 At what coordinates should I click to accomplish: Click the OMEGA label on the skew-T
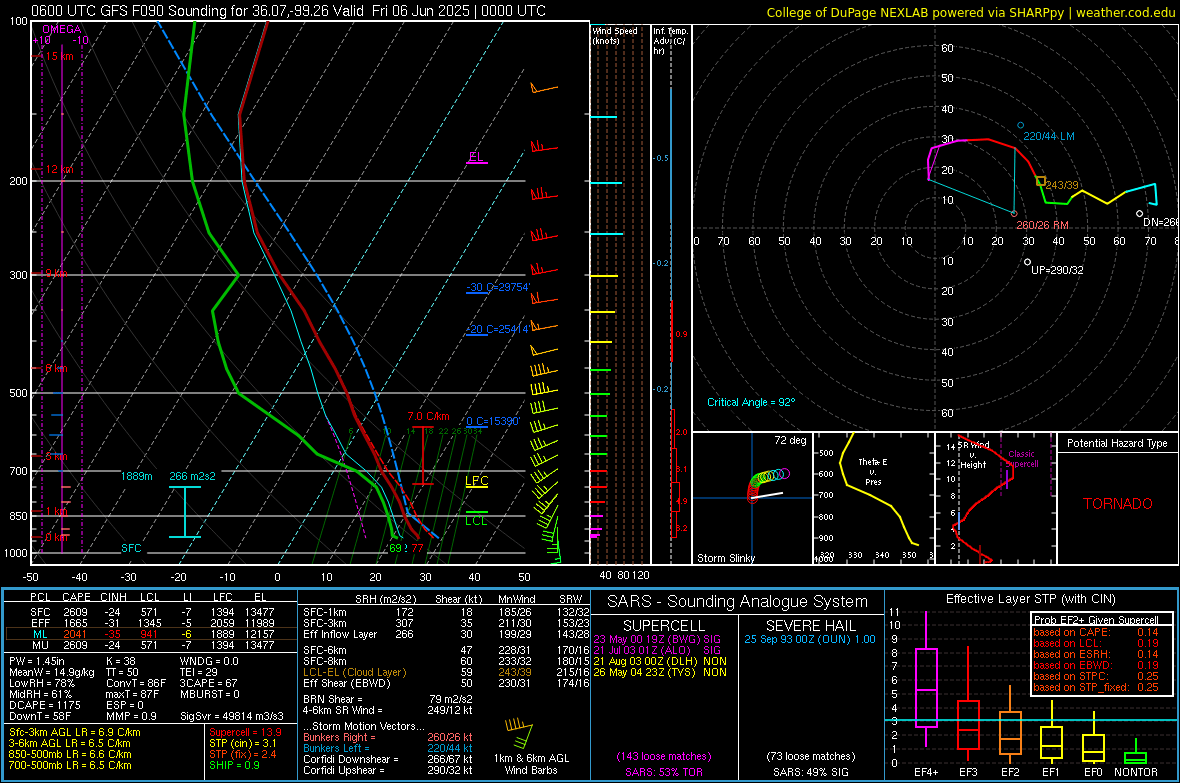coord(62,29)
